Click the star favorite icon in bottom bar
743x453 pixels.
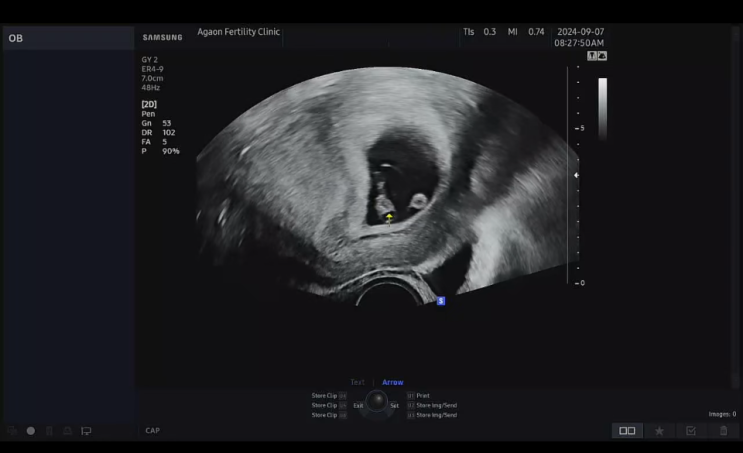coord(659,431)
